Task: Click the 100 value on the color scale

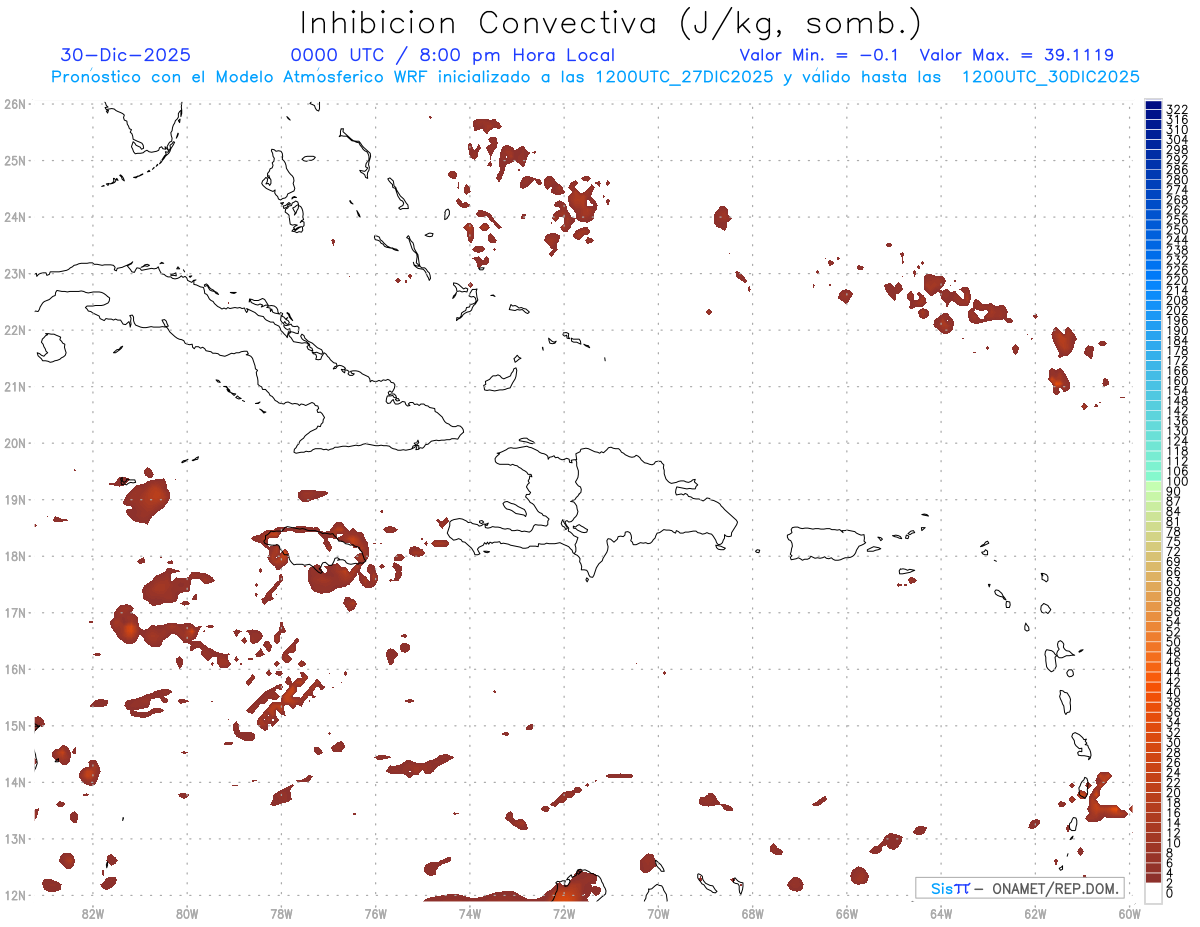Action: click(x=1177, y=482)
